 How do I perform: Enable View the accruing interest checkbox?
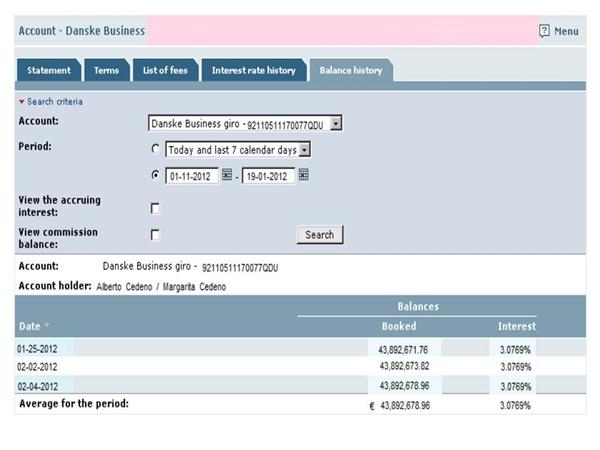tap(155, 209)
